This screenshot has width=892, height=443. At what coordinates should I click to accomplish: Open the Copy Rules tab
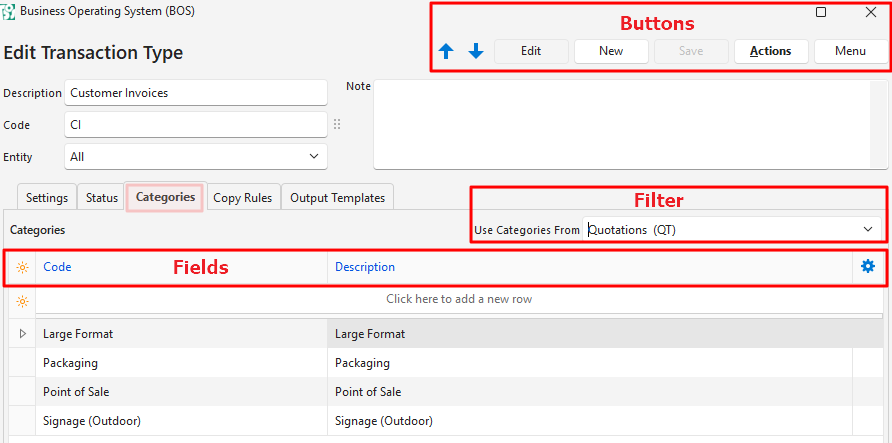click(242, 198)
